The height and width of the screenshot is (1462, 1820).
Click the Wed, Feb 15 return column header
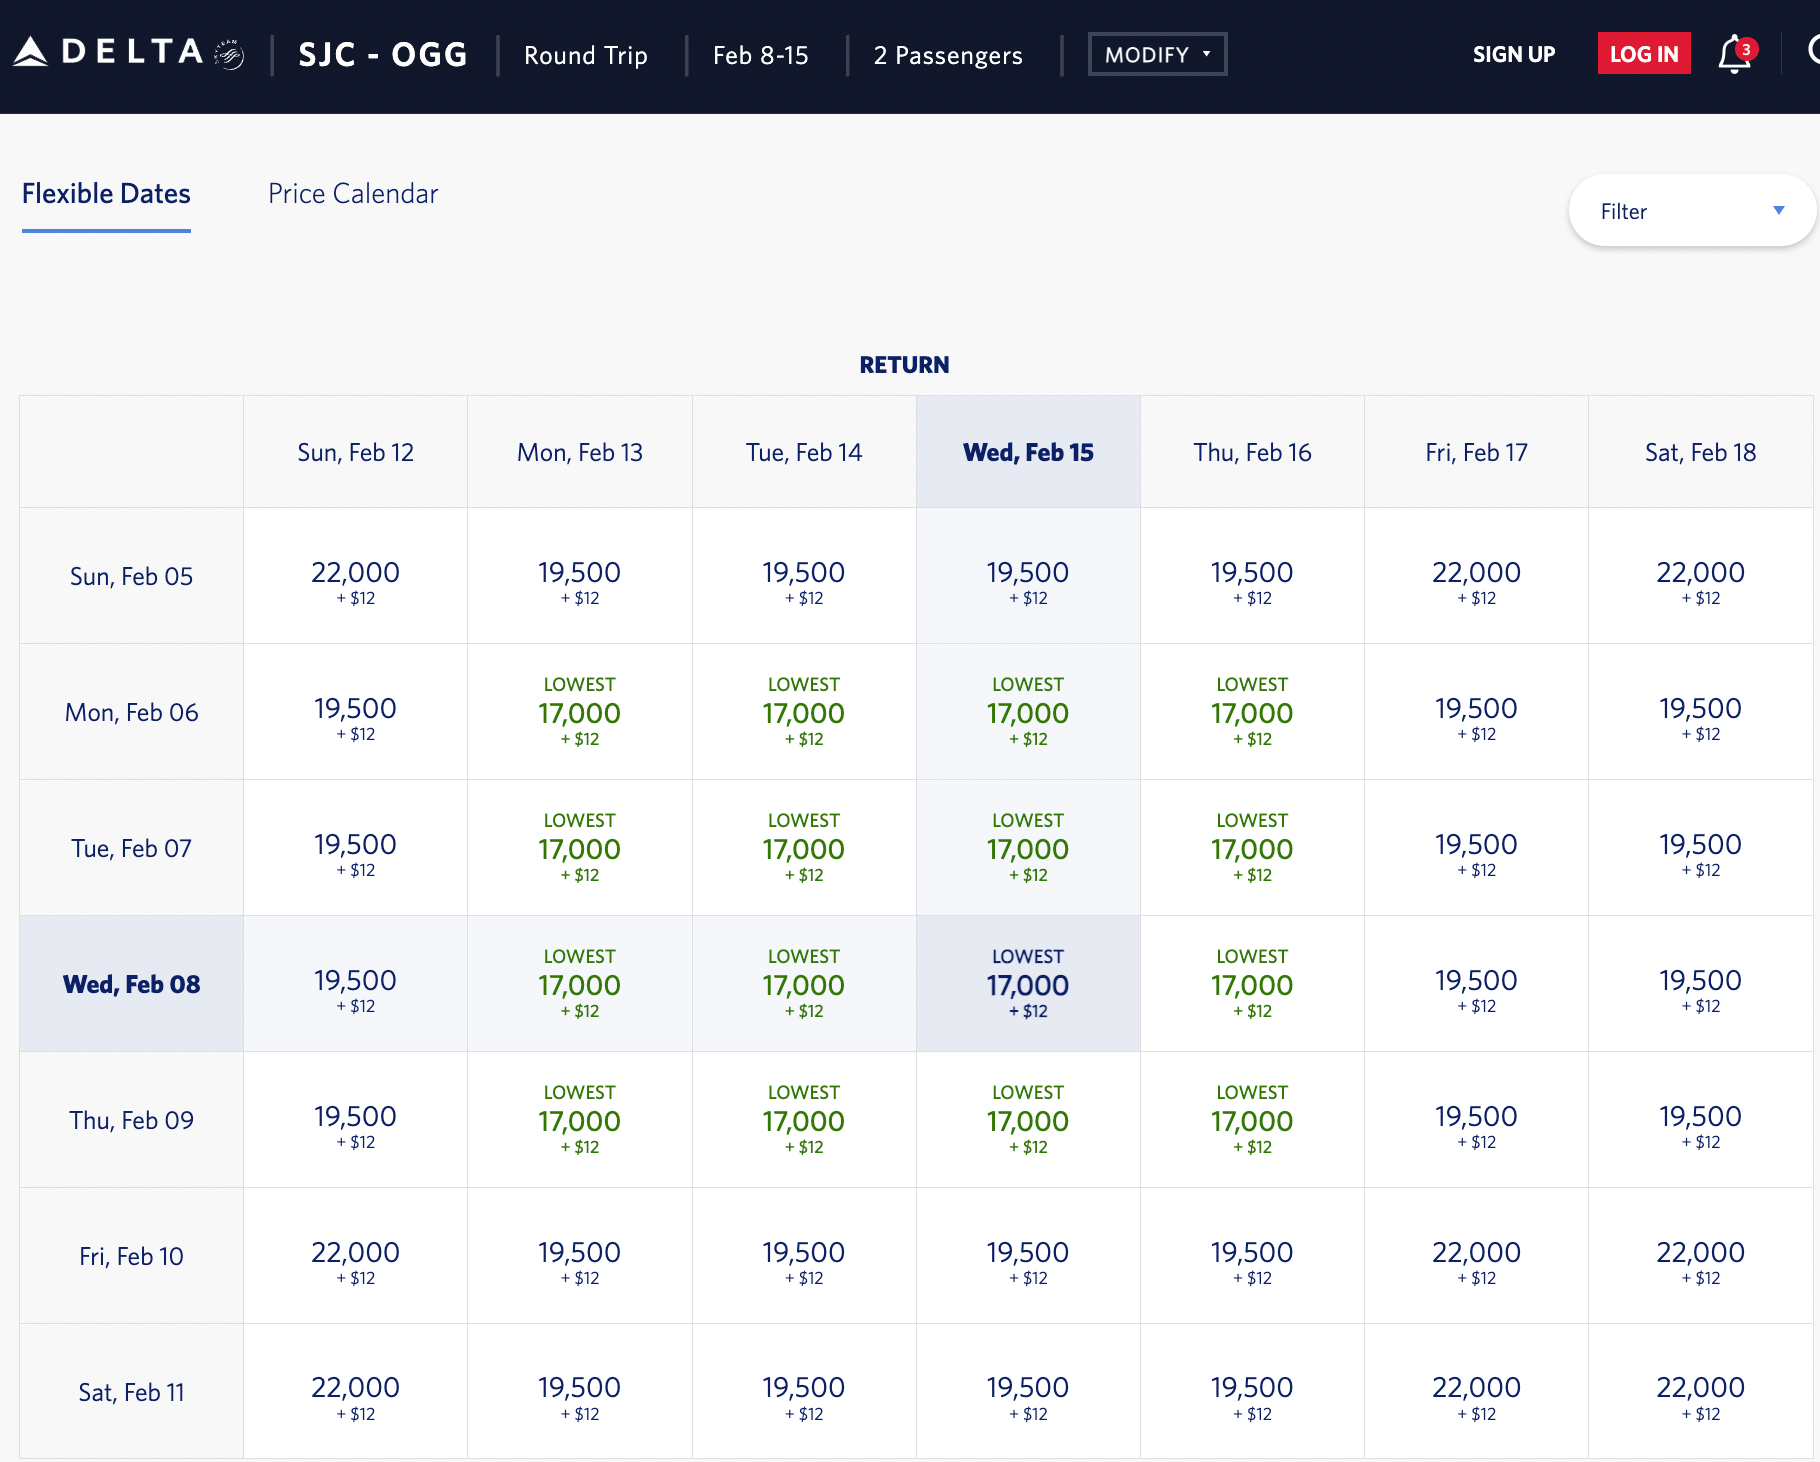(1028, 453)
